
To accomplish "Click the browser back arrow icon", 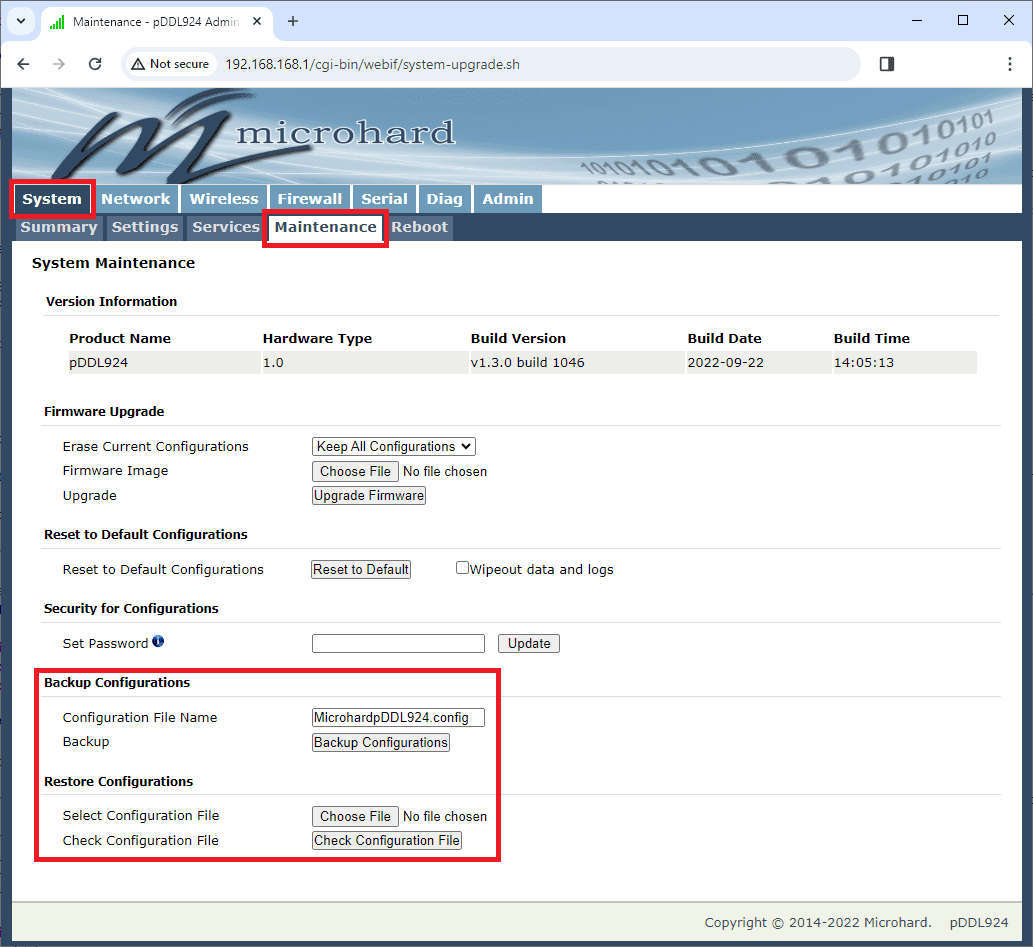I will pyautogui.click(x=24, y=64).
